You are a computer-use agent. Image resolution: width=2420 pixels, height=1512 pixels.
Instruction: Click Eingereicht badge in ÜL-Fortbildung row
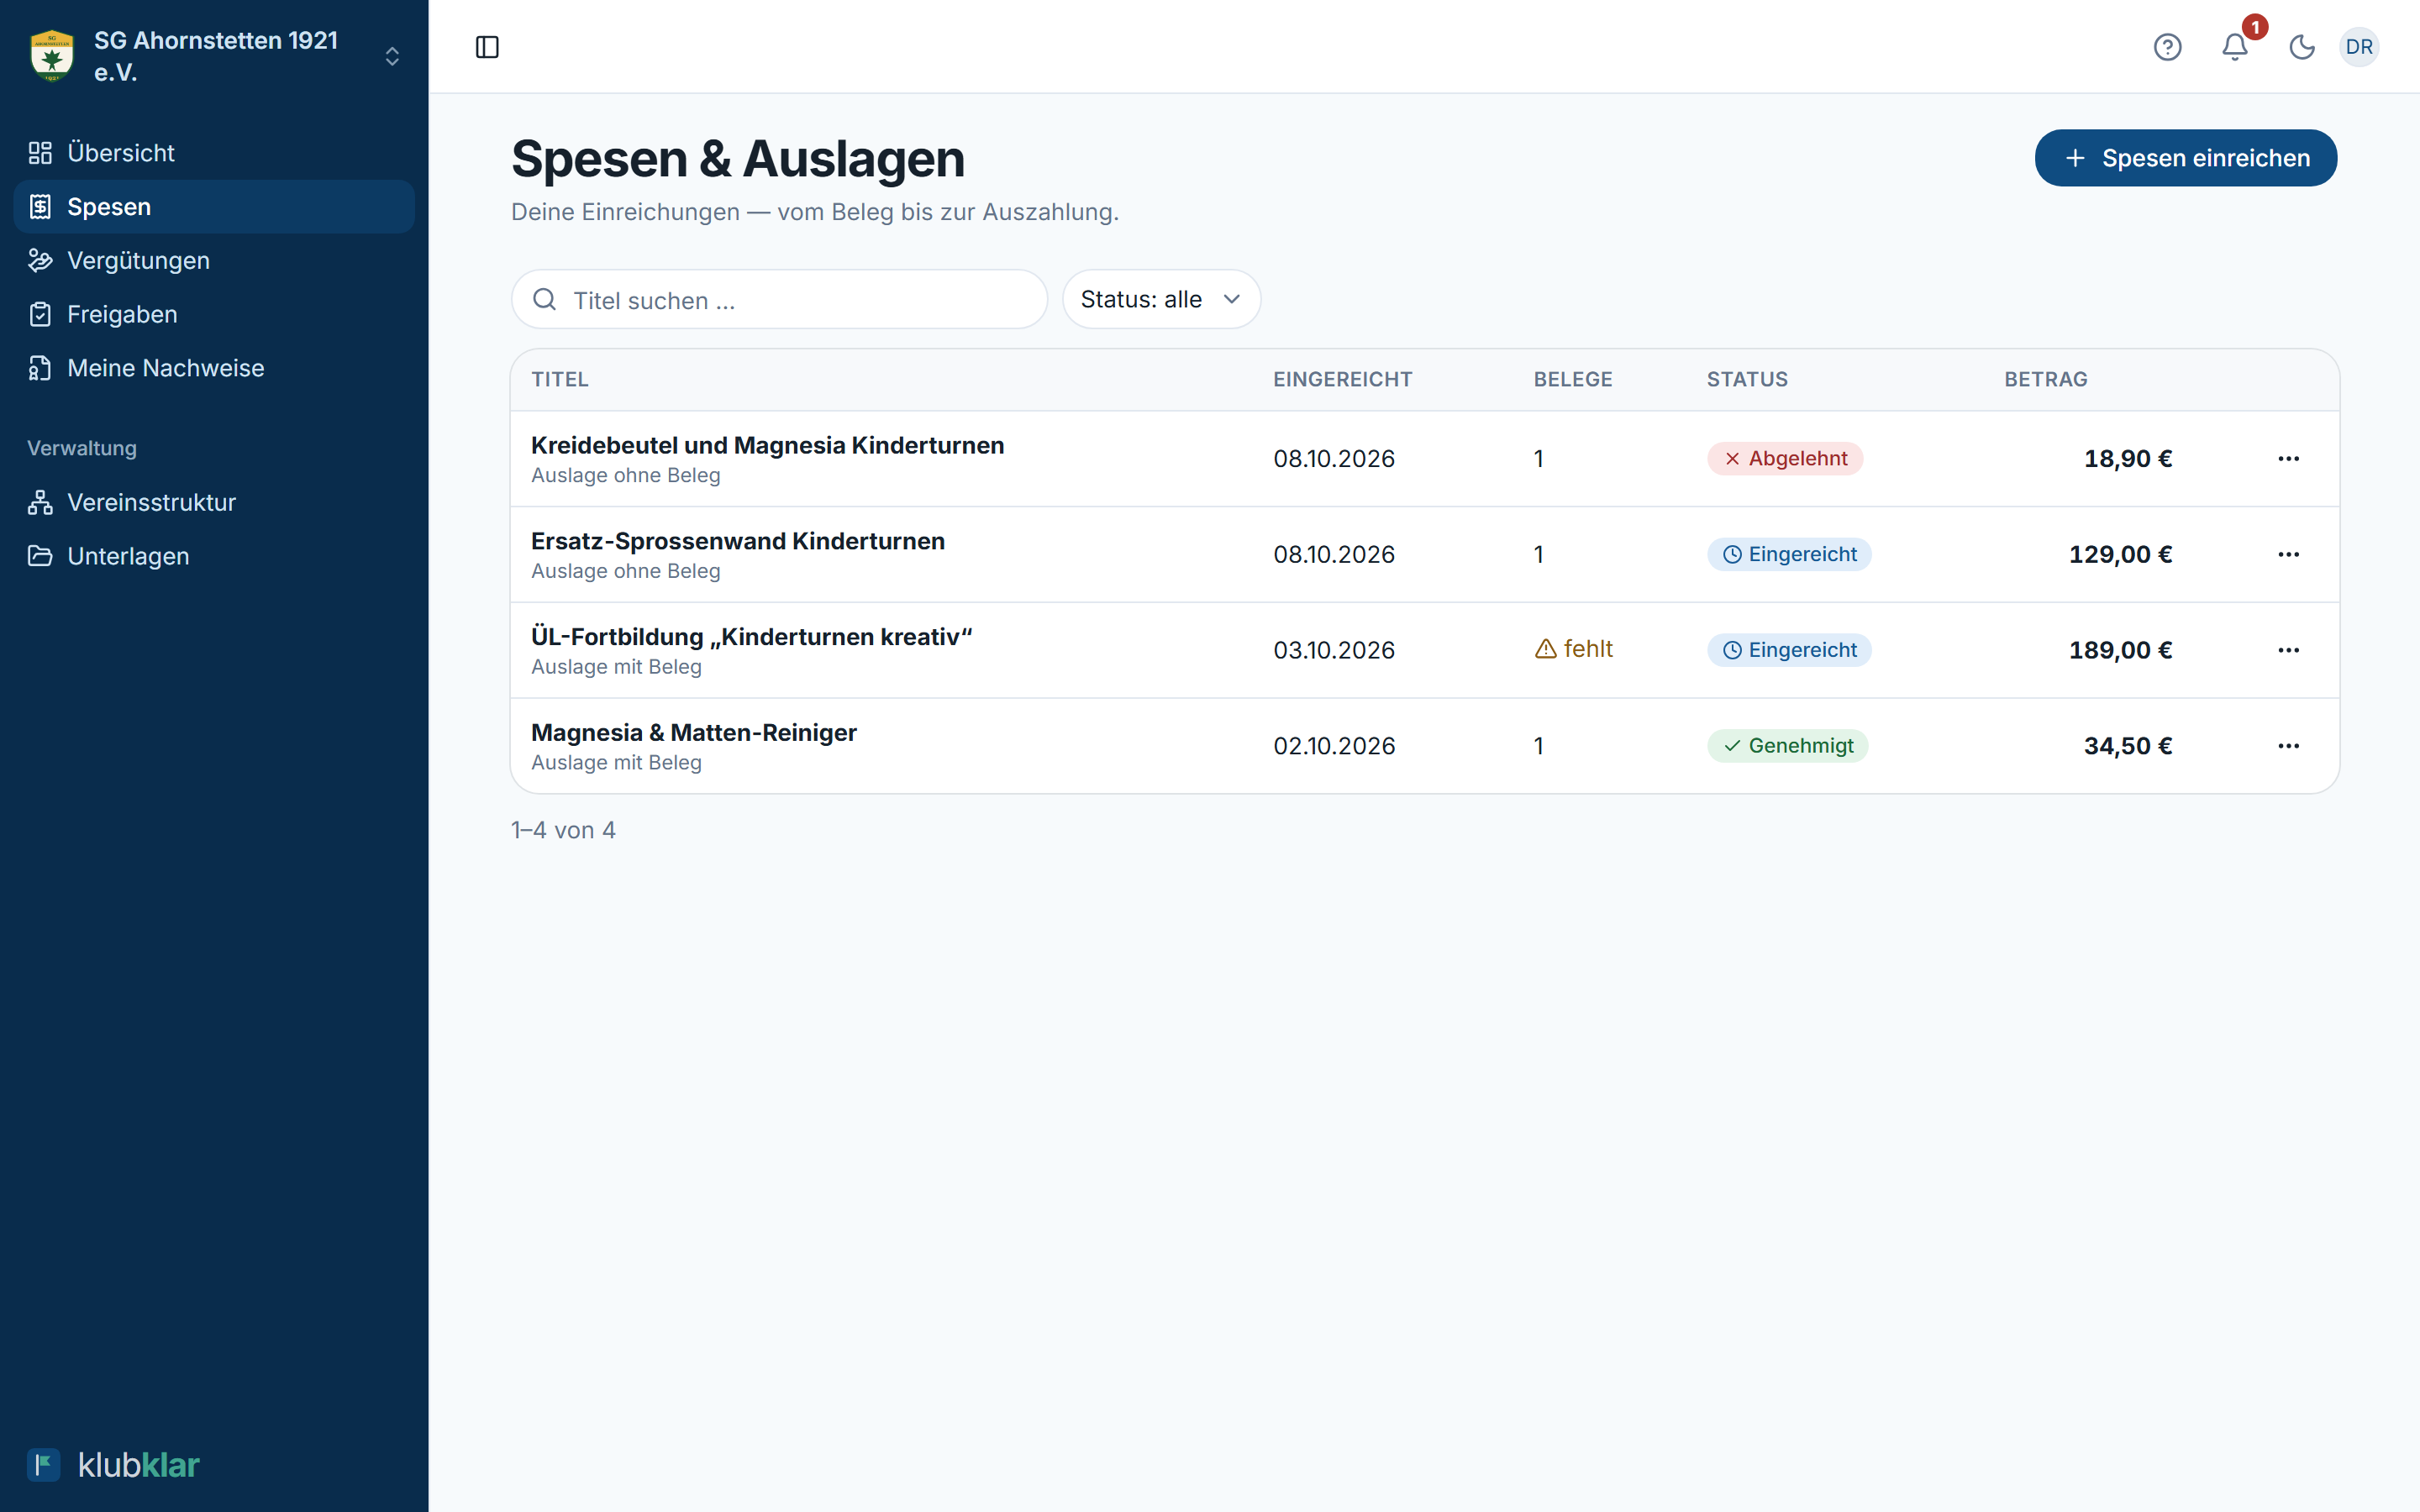(x=1789, y=651)
